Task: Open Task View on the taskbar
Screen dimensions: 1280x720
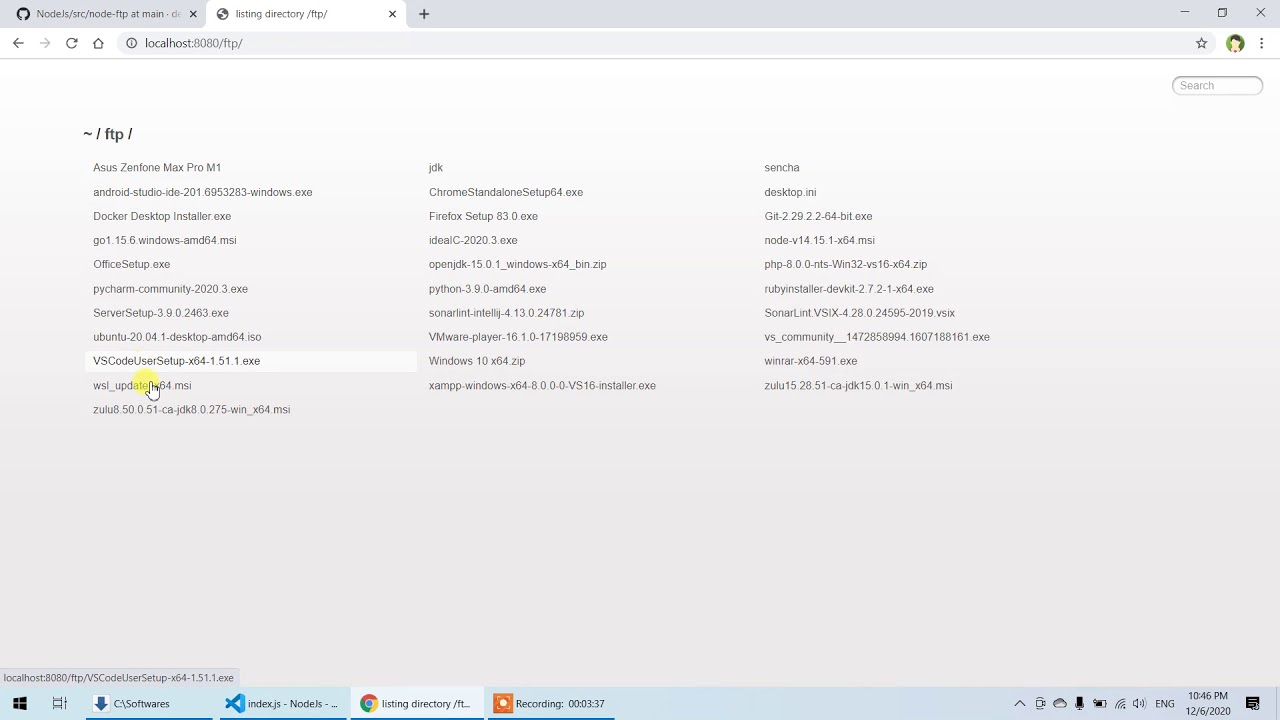Action: (59, 703)
